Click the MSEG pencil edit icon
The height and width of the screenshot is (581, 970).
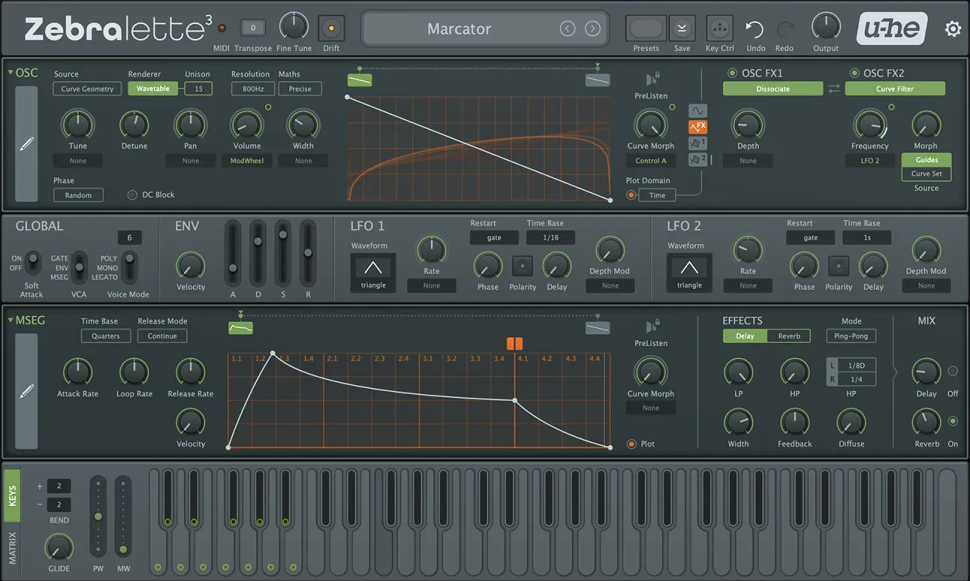(x=27, y=391)
